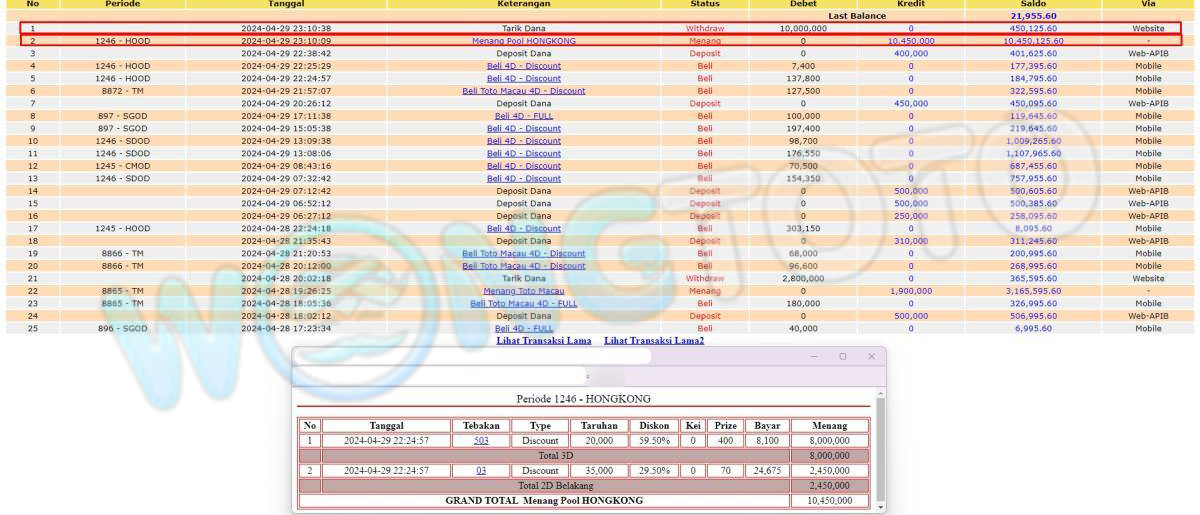Close the Periode 1246 - HONGKONG popup
The width and height of the screenshot is (1200, 515).
(871, 357)
